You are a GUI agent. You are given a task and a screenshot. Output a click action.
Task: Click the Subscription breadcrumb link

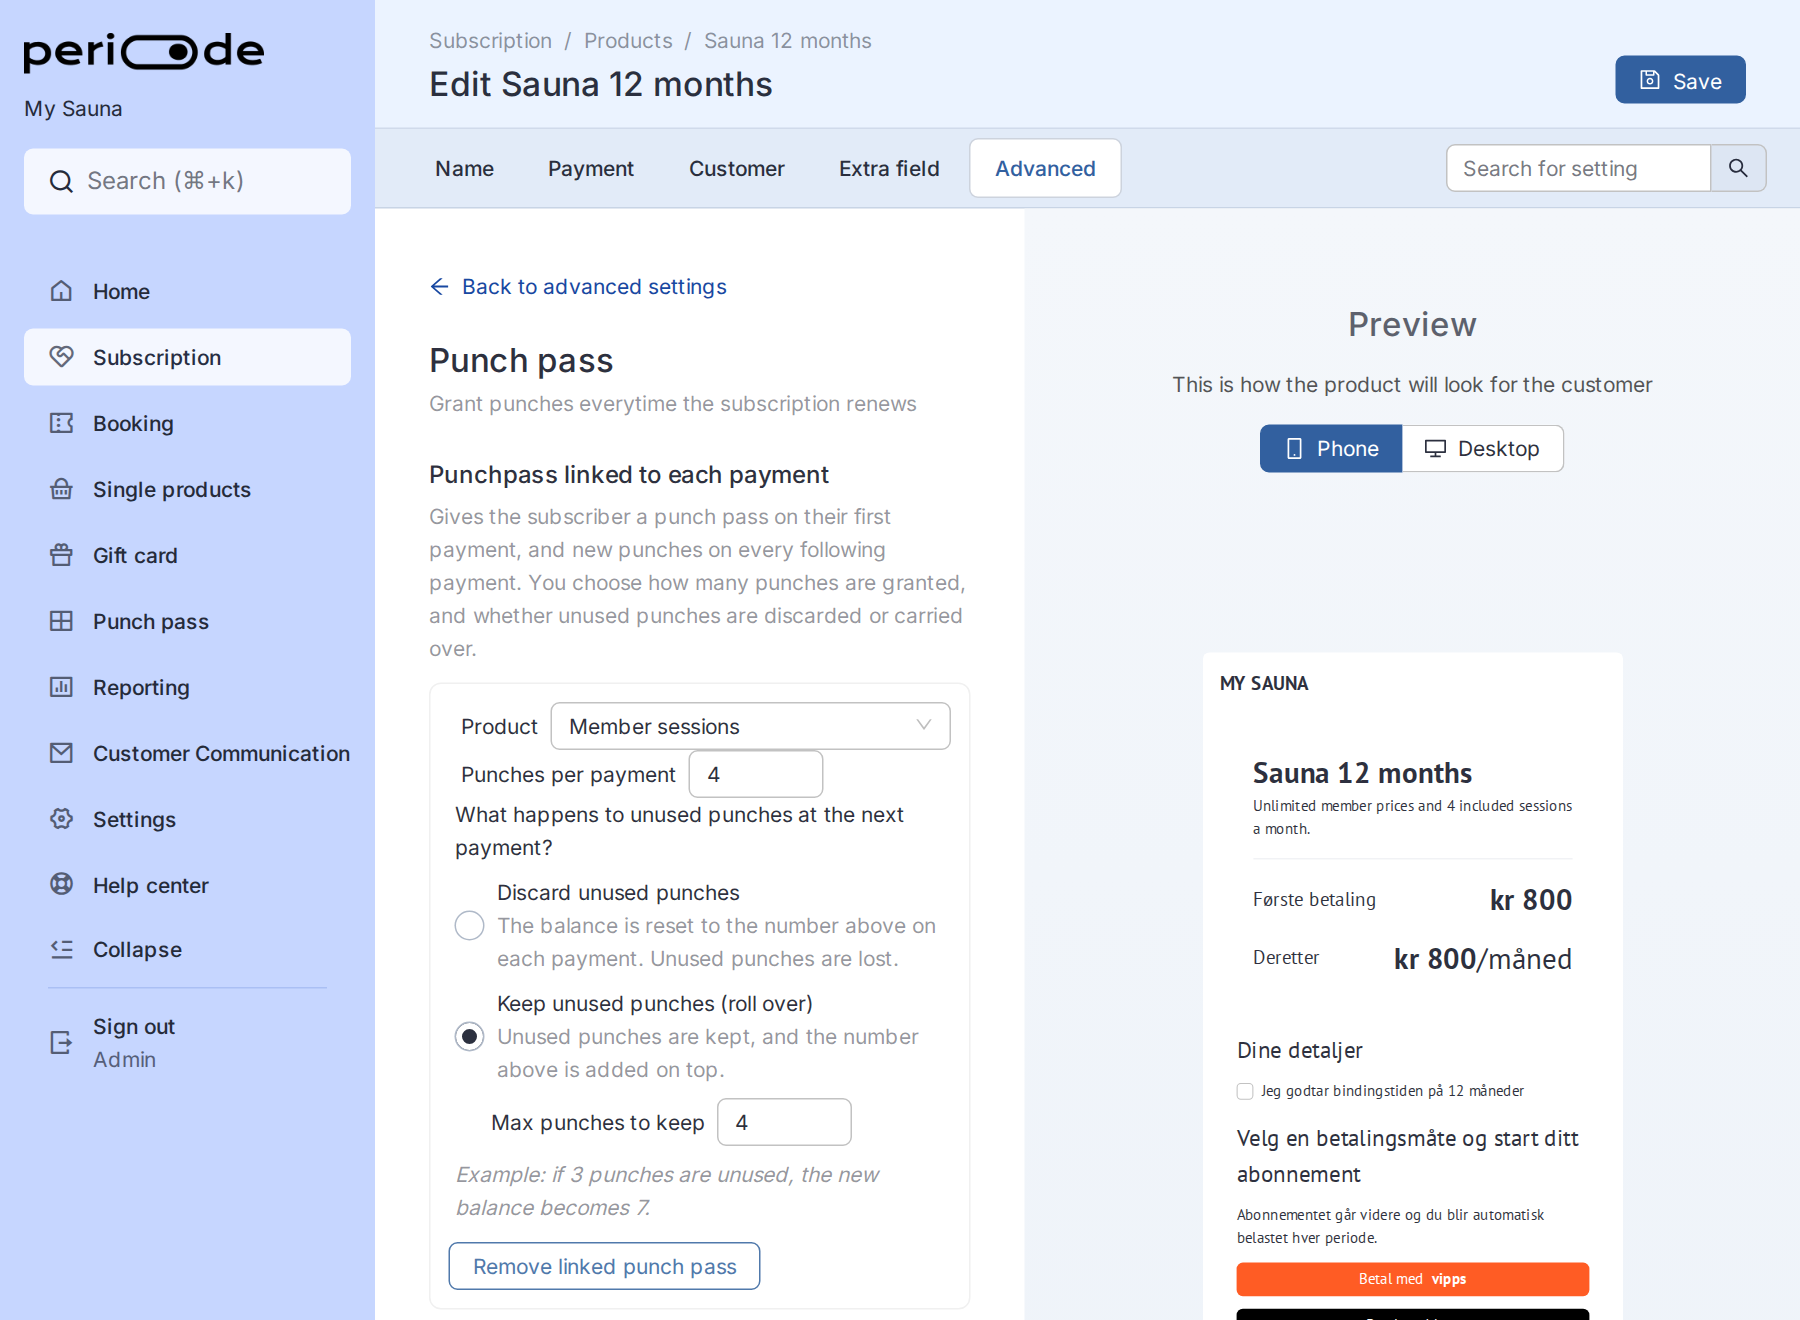pyautogui.click(x=490, y=41)
